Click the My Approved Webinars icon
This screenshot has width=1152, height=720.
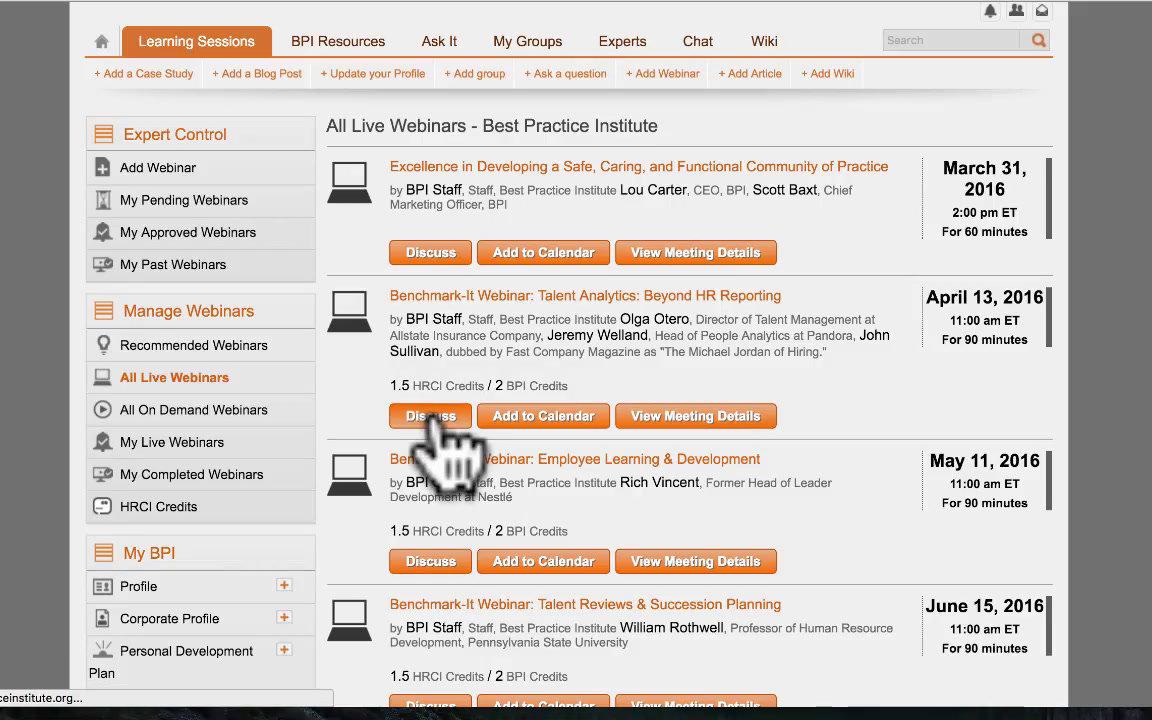[103, 232]
